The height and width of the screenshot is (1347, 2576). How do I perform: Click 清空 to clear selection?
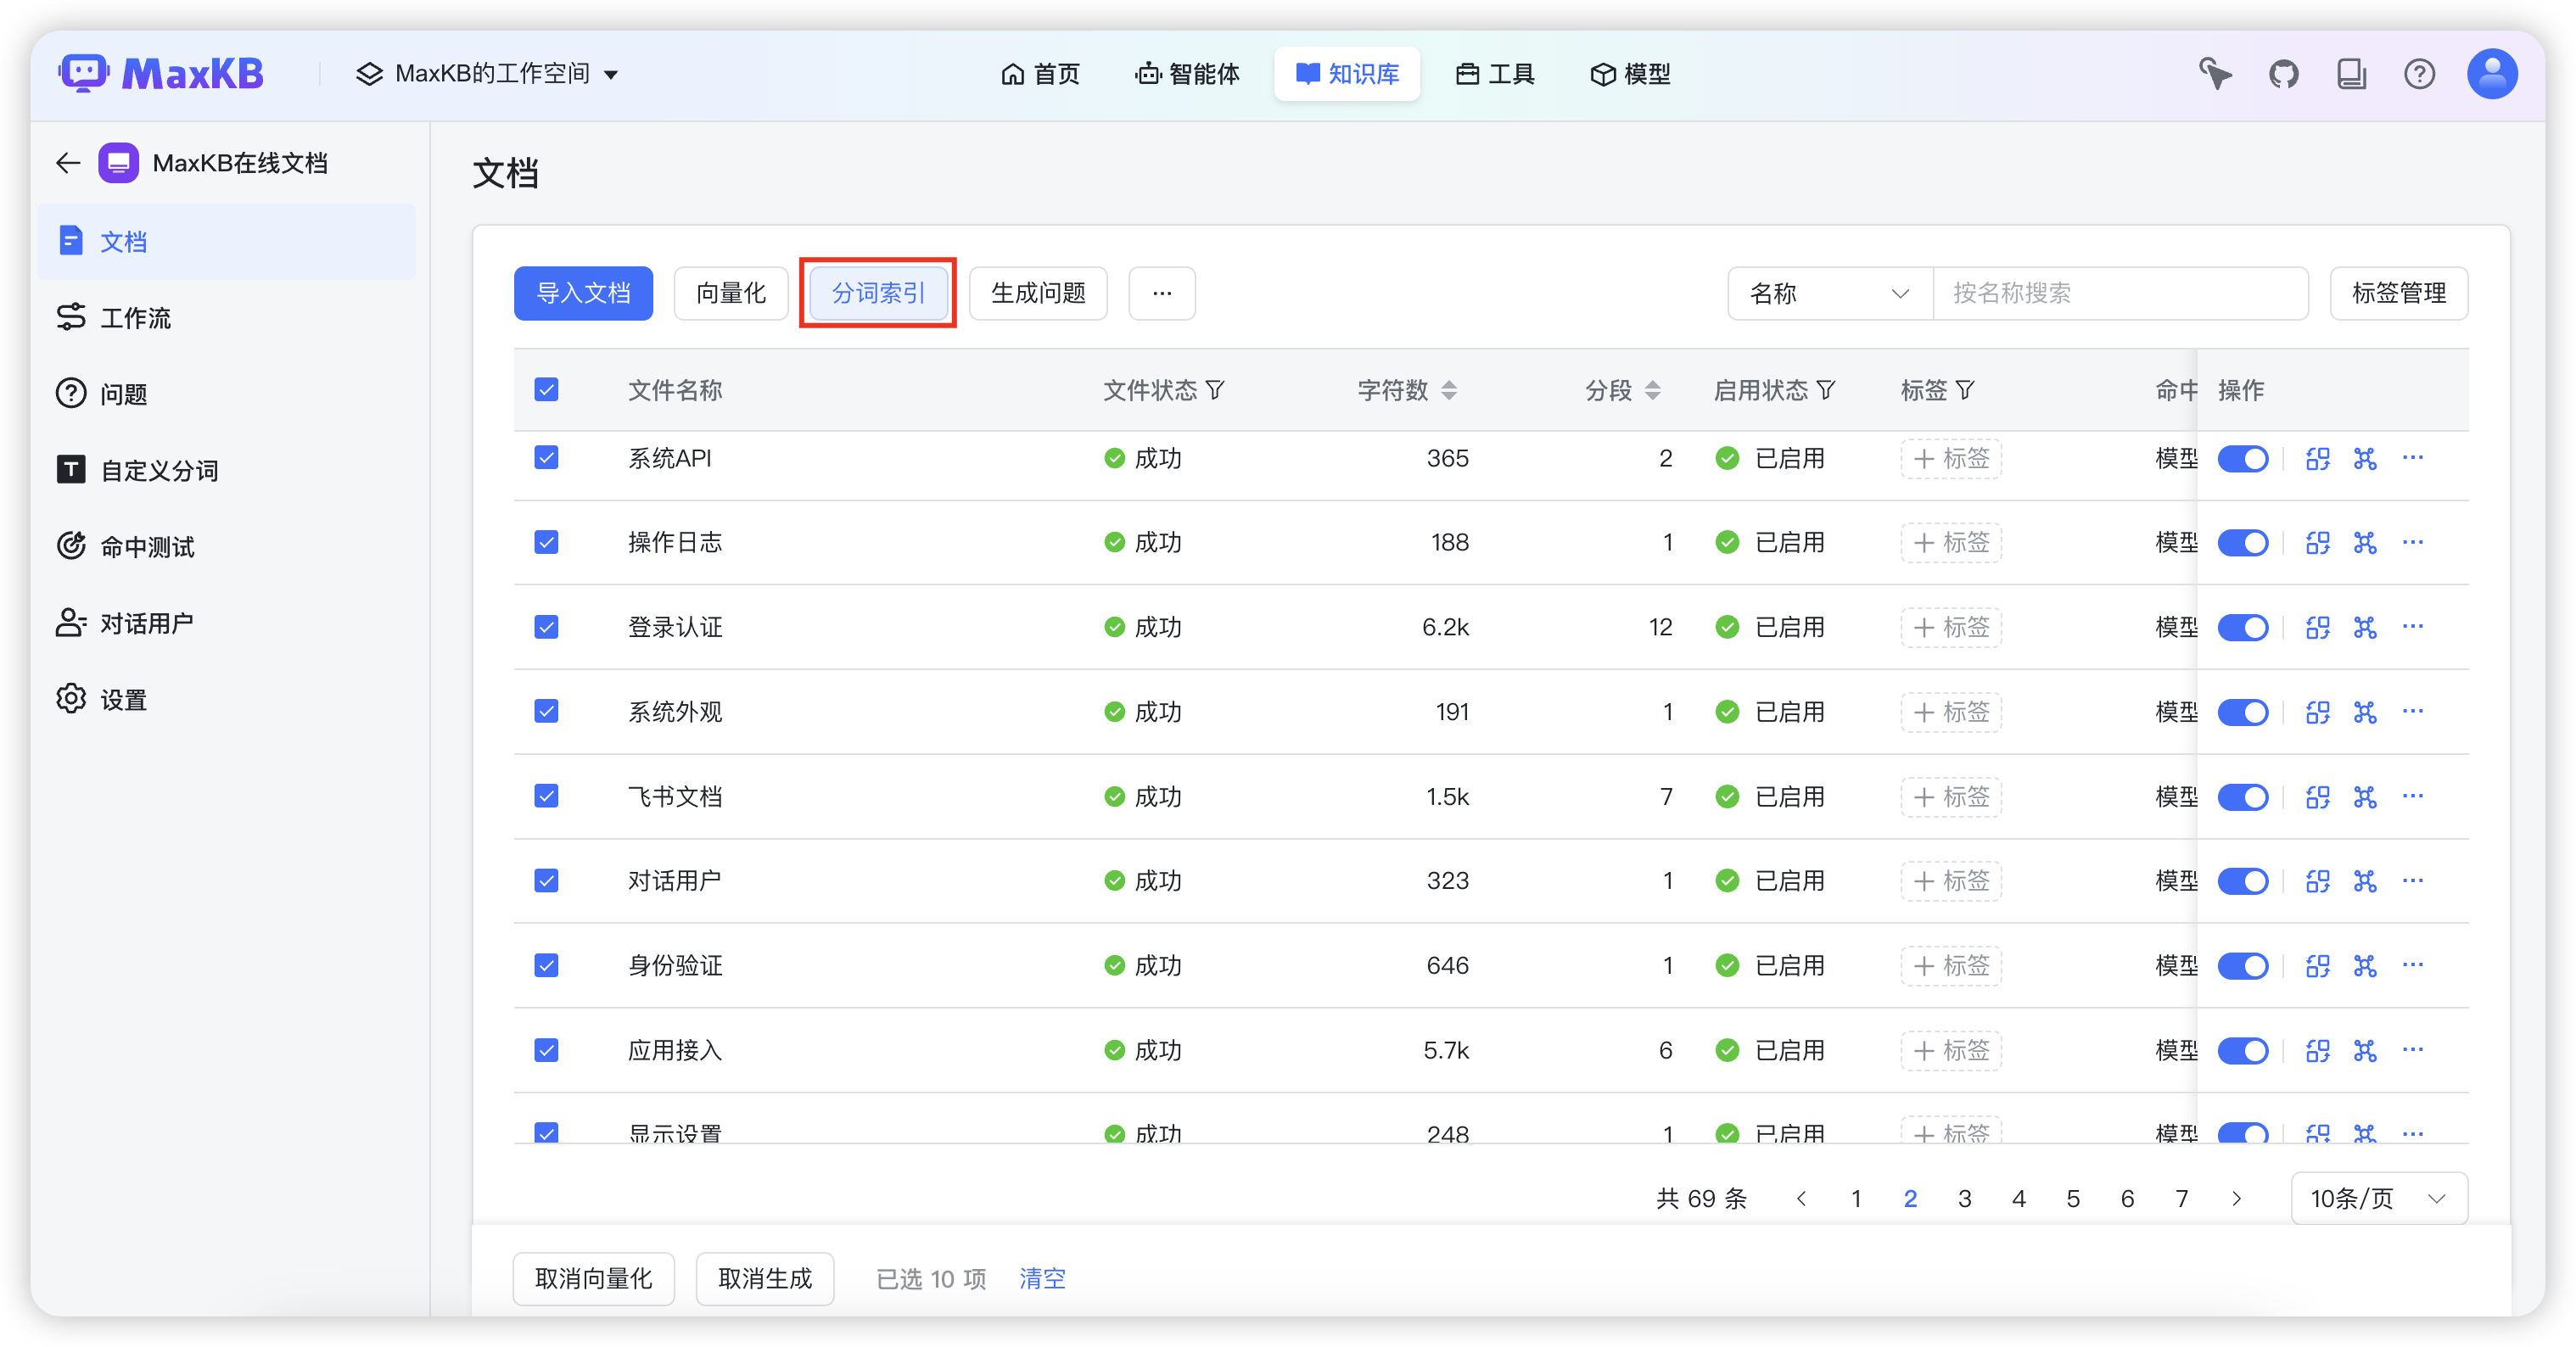(x=1042, y=1279)
